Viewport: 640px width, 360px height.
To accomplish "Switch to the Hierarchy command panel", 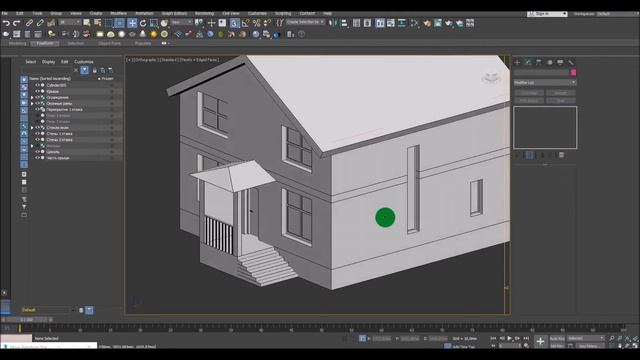I will tap(539, 62).
